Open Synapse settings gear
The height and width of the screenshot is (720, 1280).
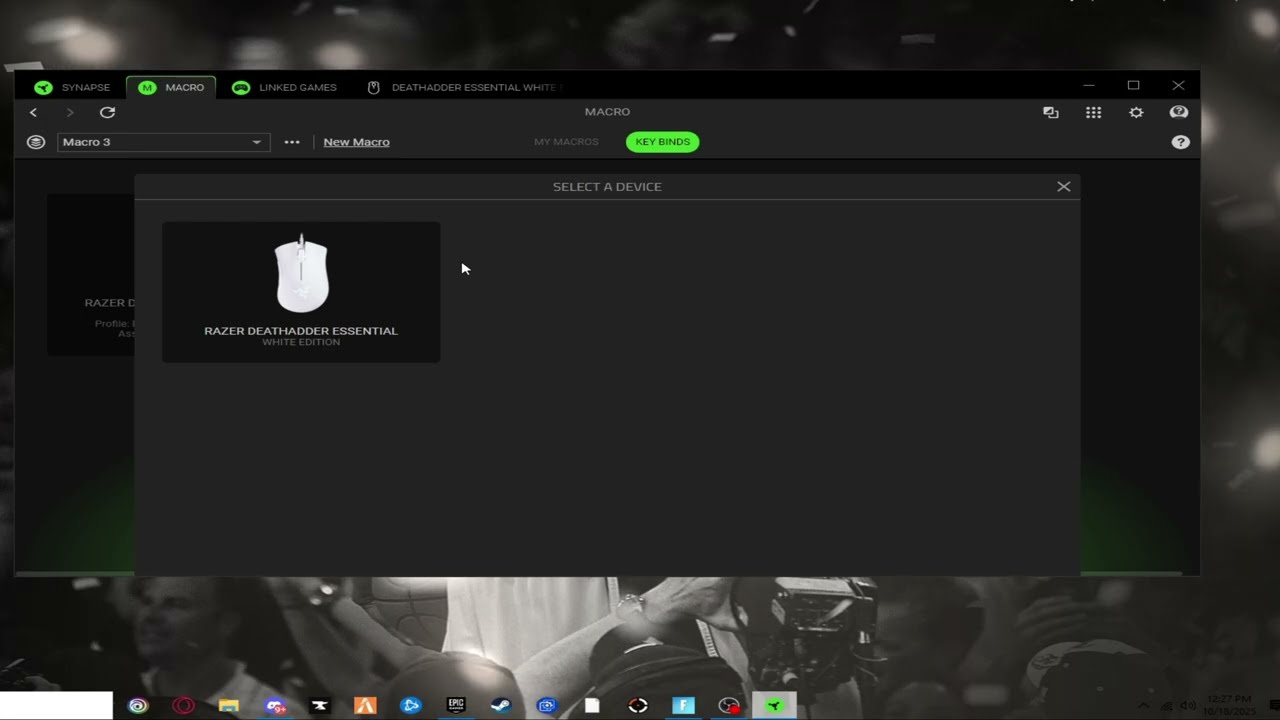click(1136, 112)
